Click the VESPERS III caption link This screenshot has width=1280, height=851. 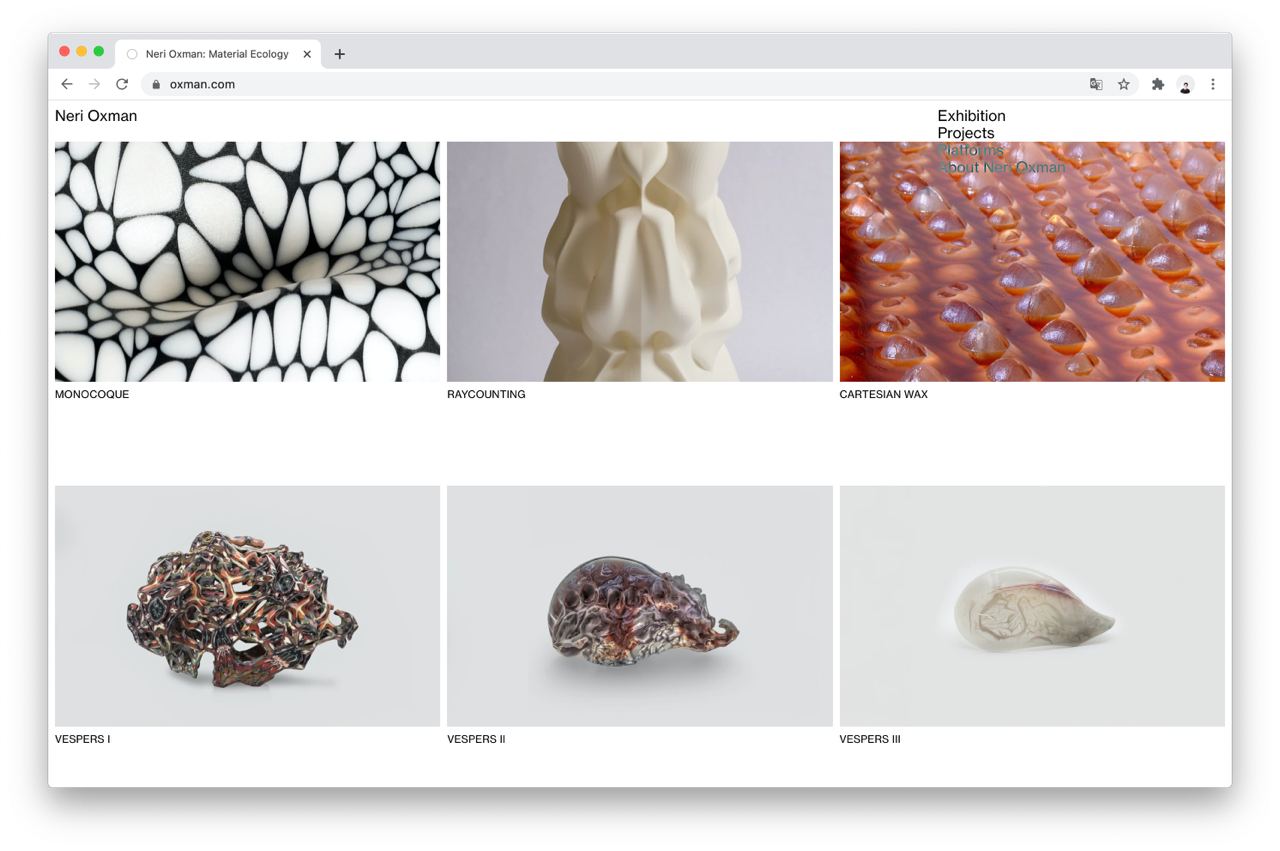[870, 739]
